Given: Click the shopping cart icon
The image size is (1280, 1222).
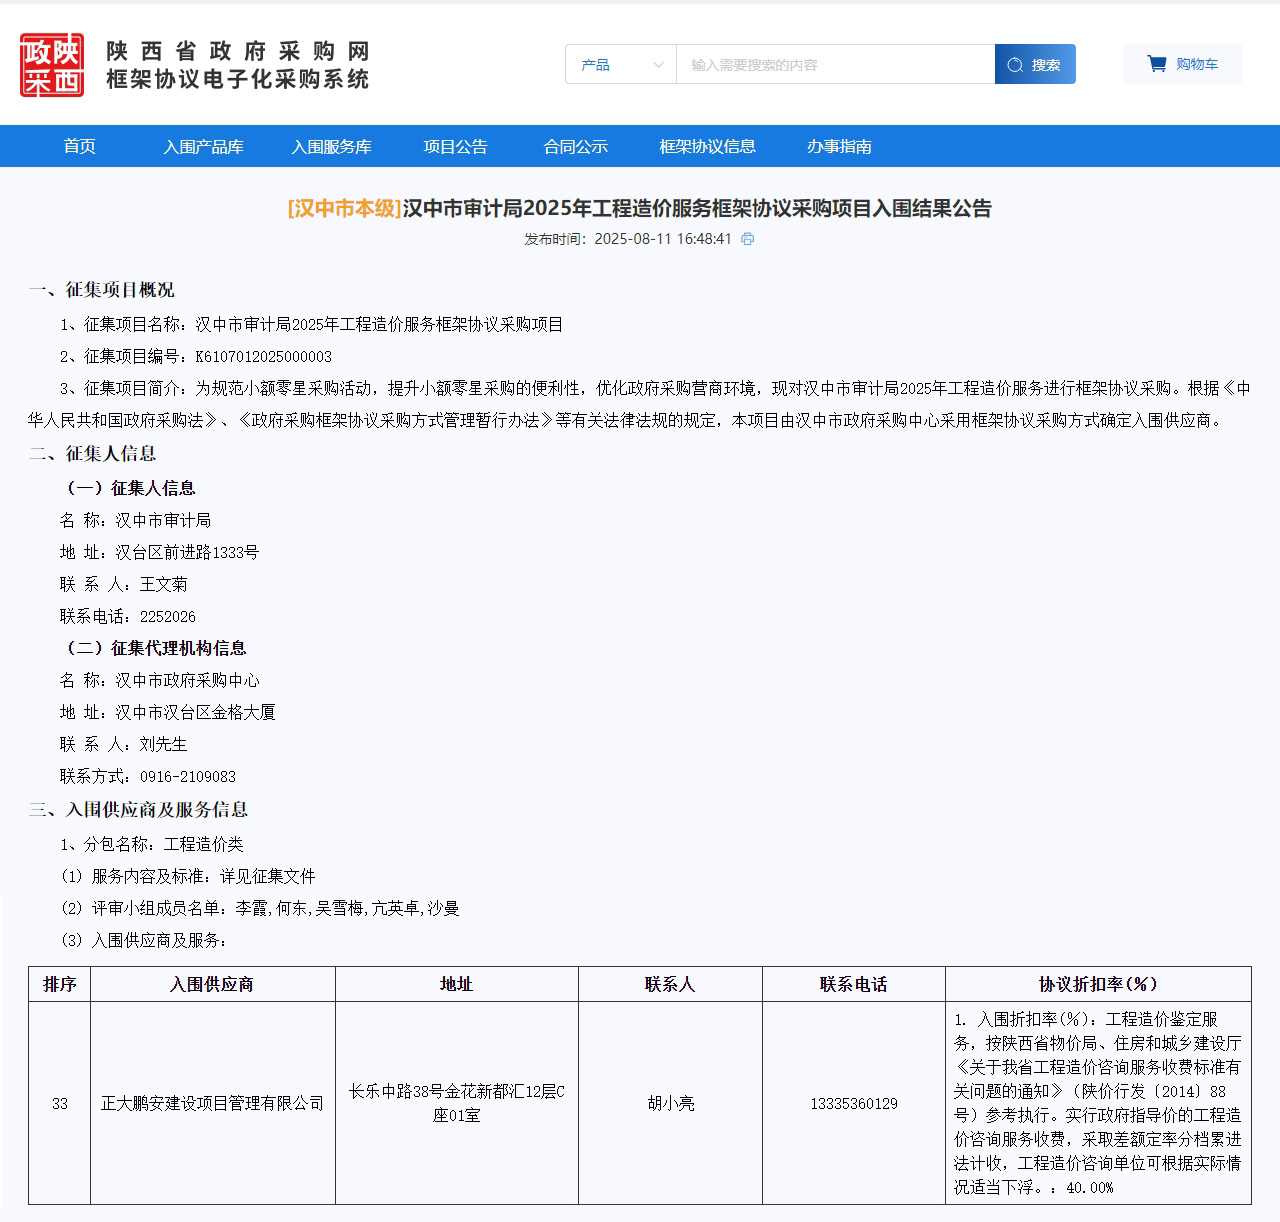Looking at the screenshot, I should pos(1157,64).
